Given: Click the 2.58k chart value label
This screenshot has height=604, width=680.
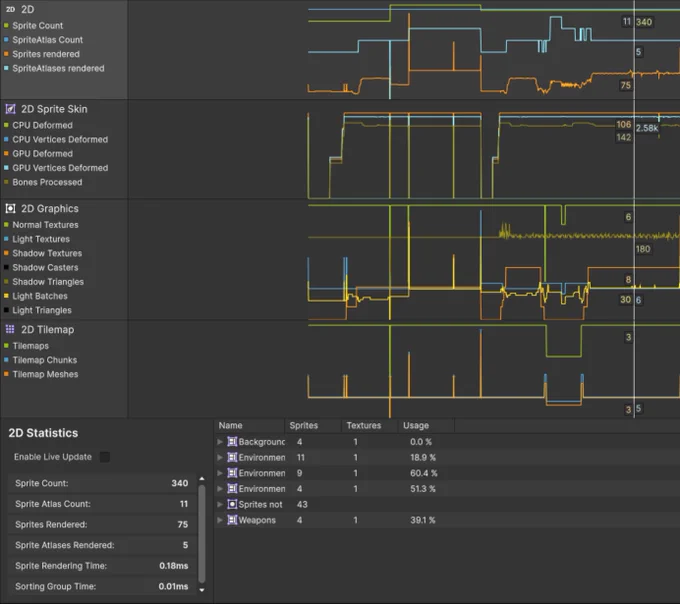Looking at the screenshot, I should [647, 128].
